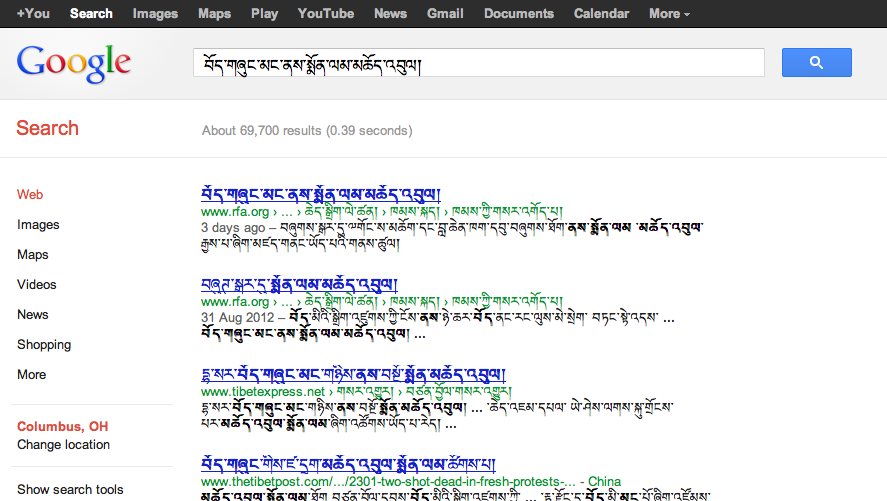This screenshot has width=887, height=501.
Task: Open result title dated 31 Aug 2012
Action: [x=299, y=284]
